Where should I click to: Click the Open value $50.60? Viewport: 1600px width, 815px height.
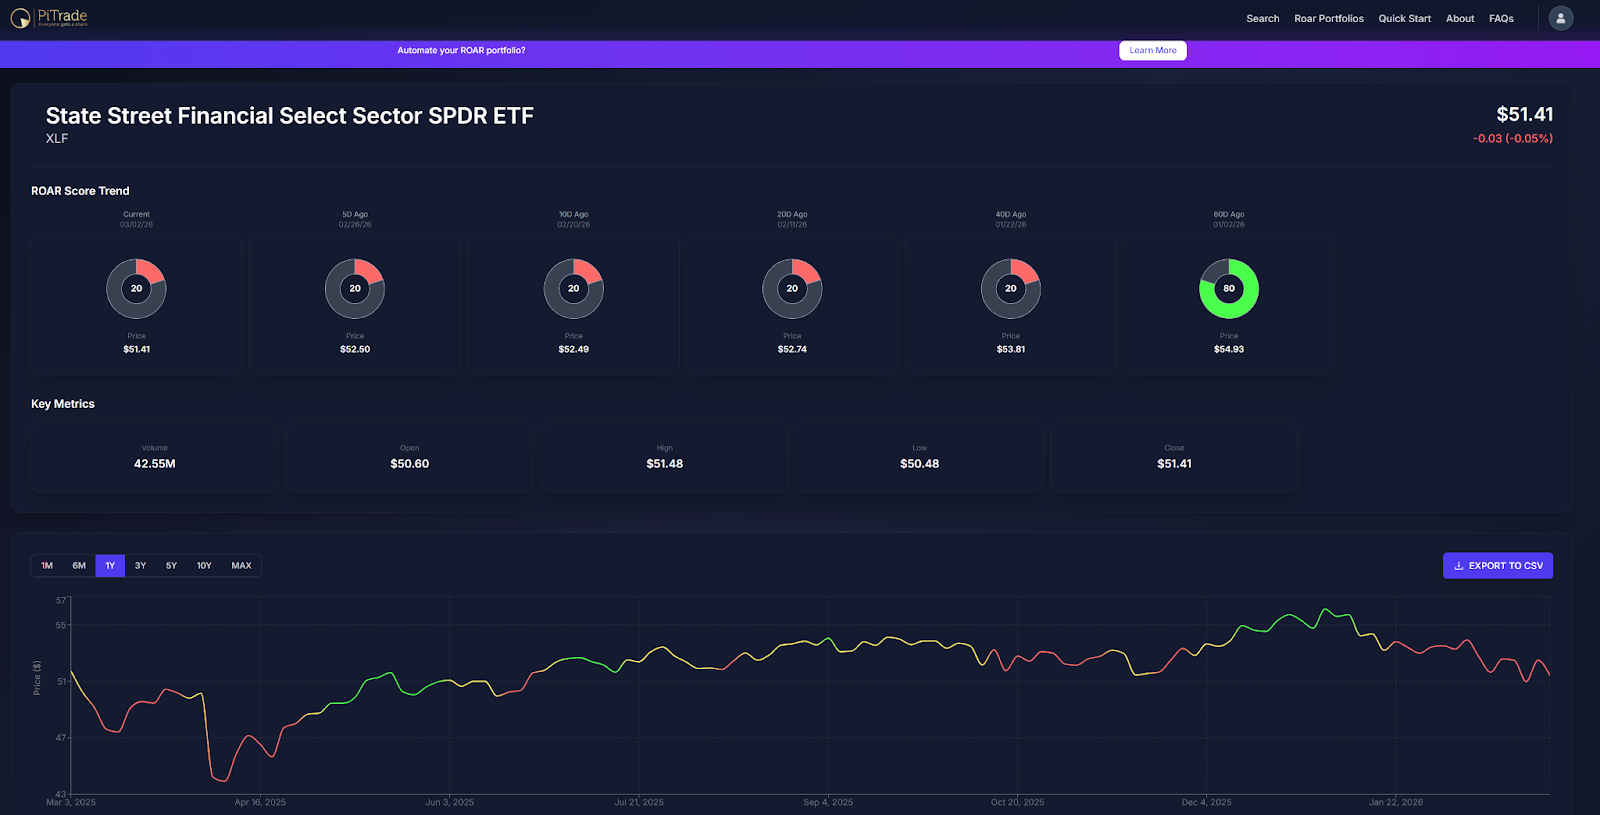coord(410,464)
